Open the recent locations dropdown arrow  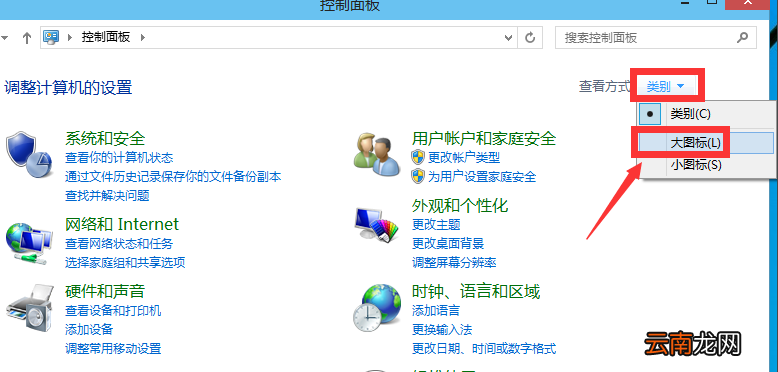[x=4, y=38]
